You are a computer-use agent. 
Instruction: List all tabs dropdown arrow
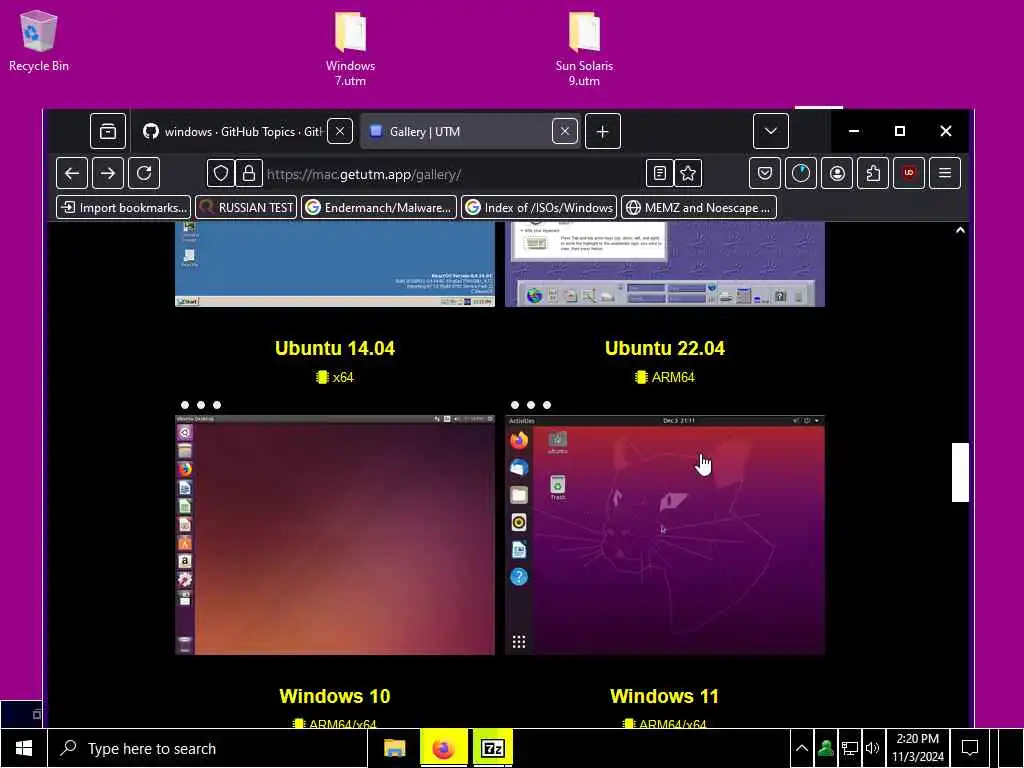click(771, 131)
